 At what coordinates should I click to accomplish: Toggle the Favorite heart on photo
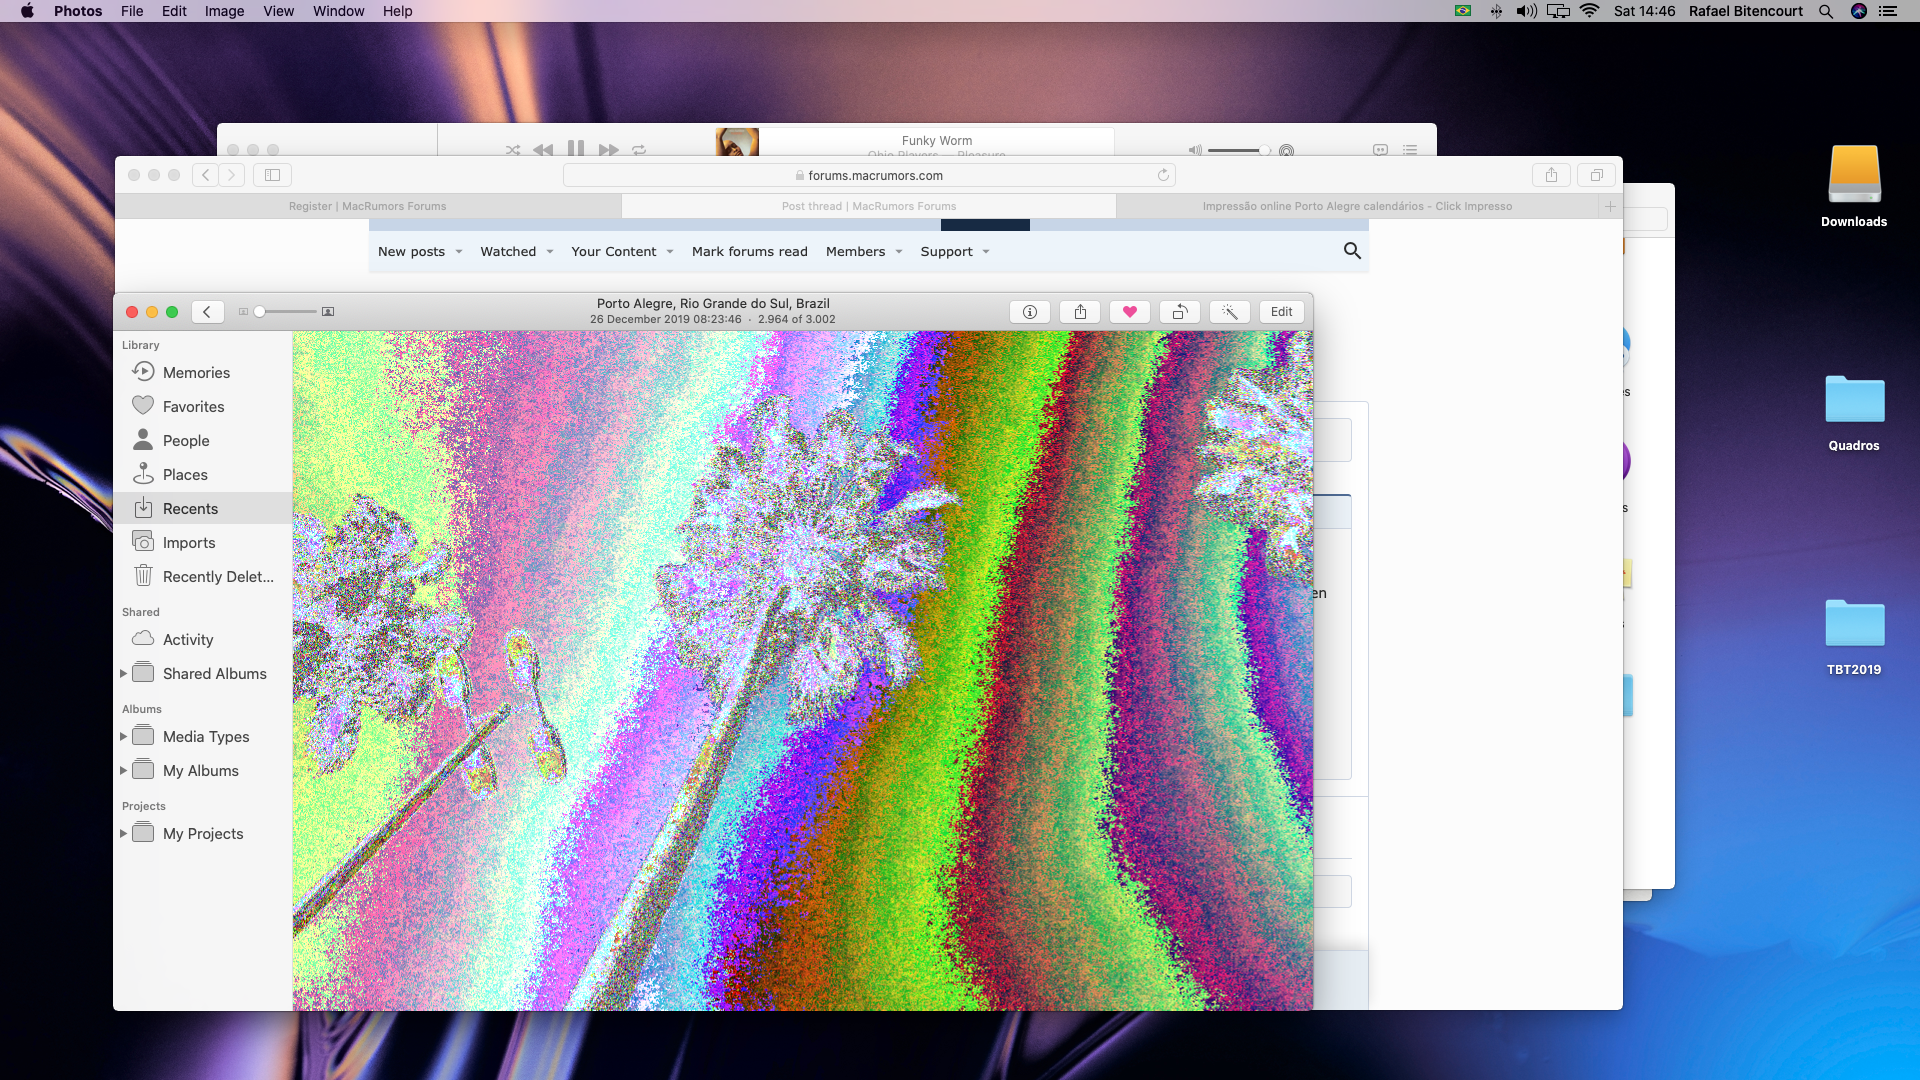[x=1130, y=312]
